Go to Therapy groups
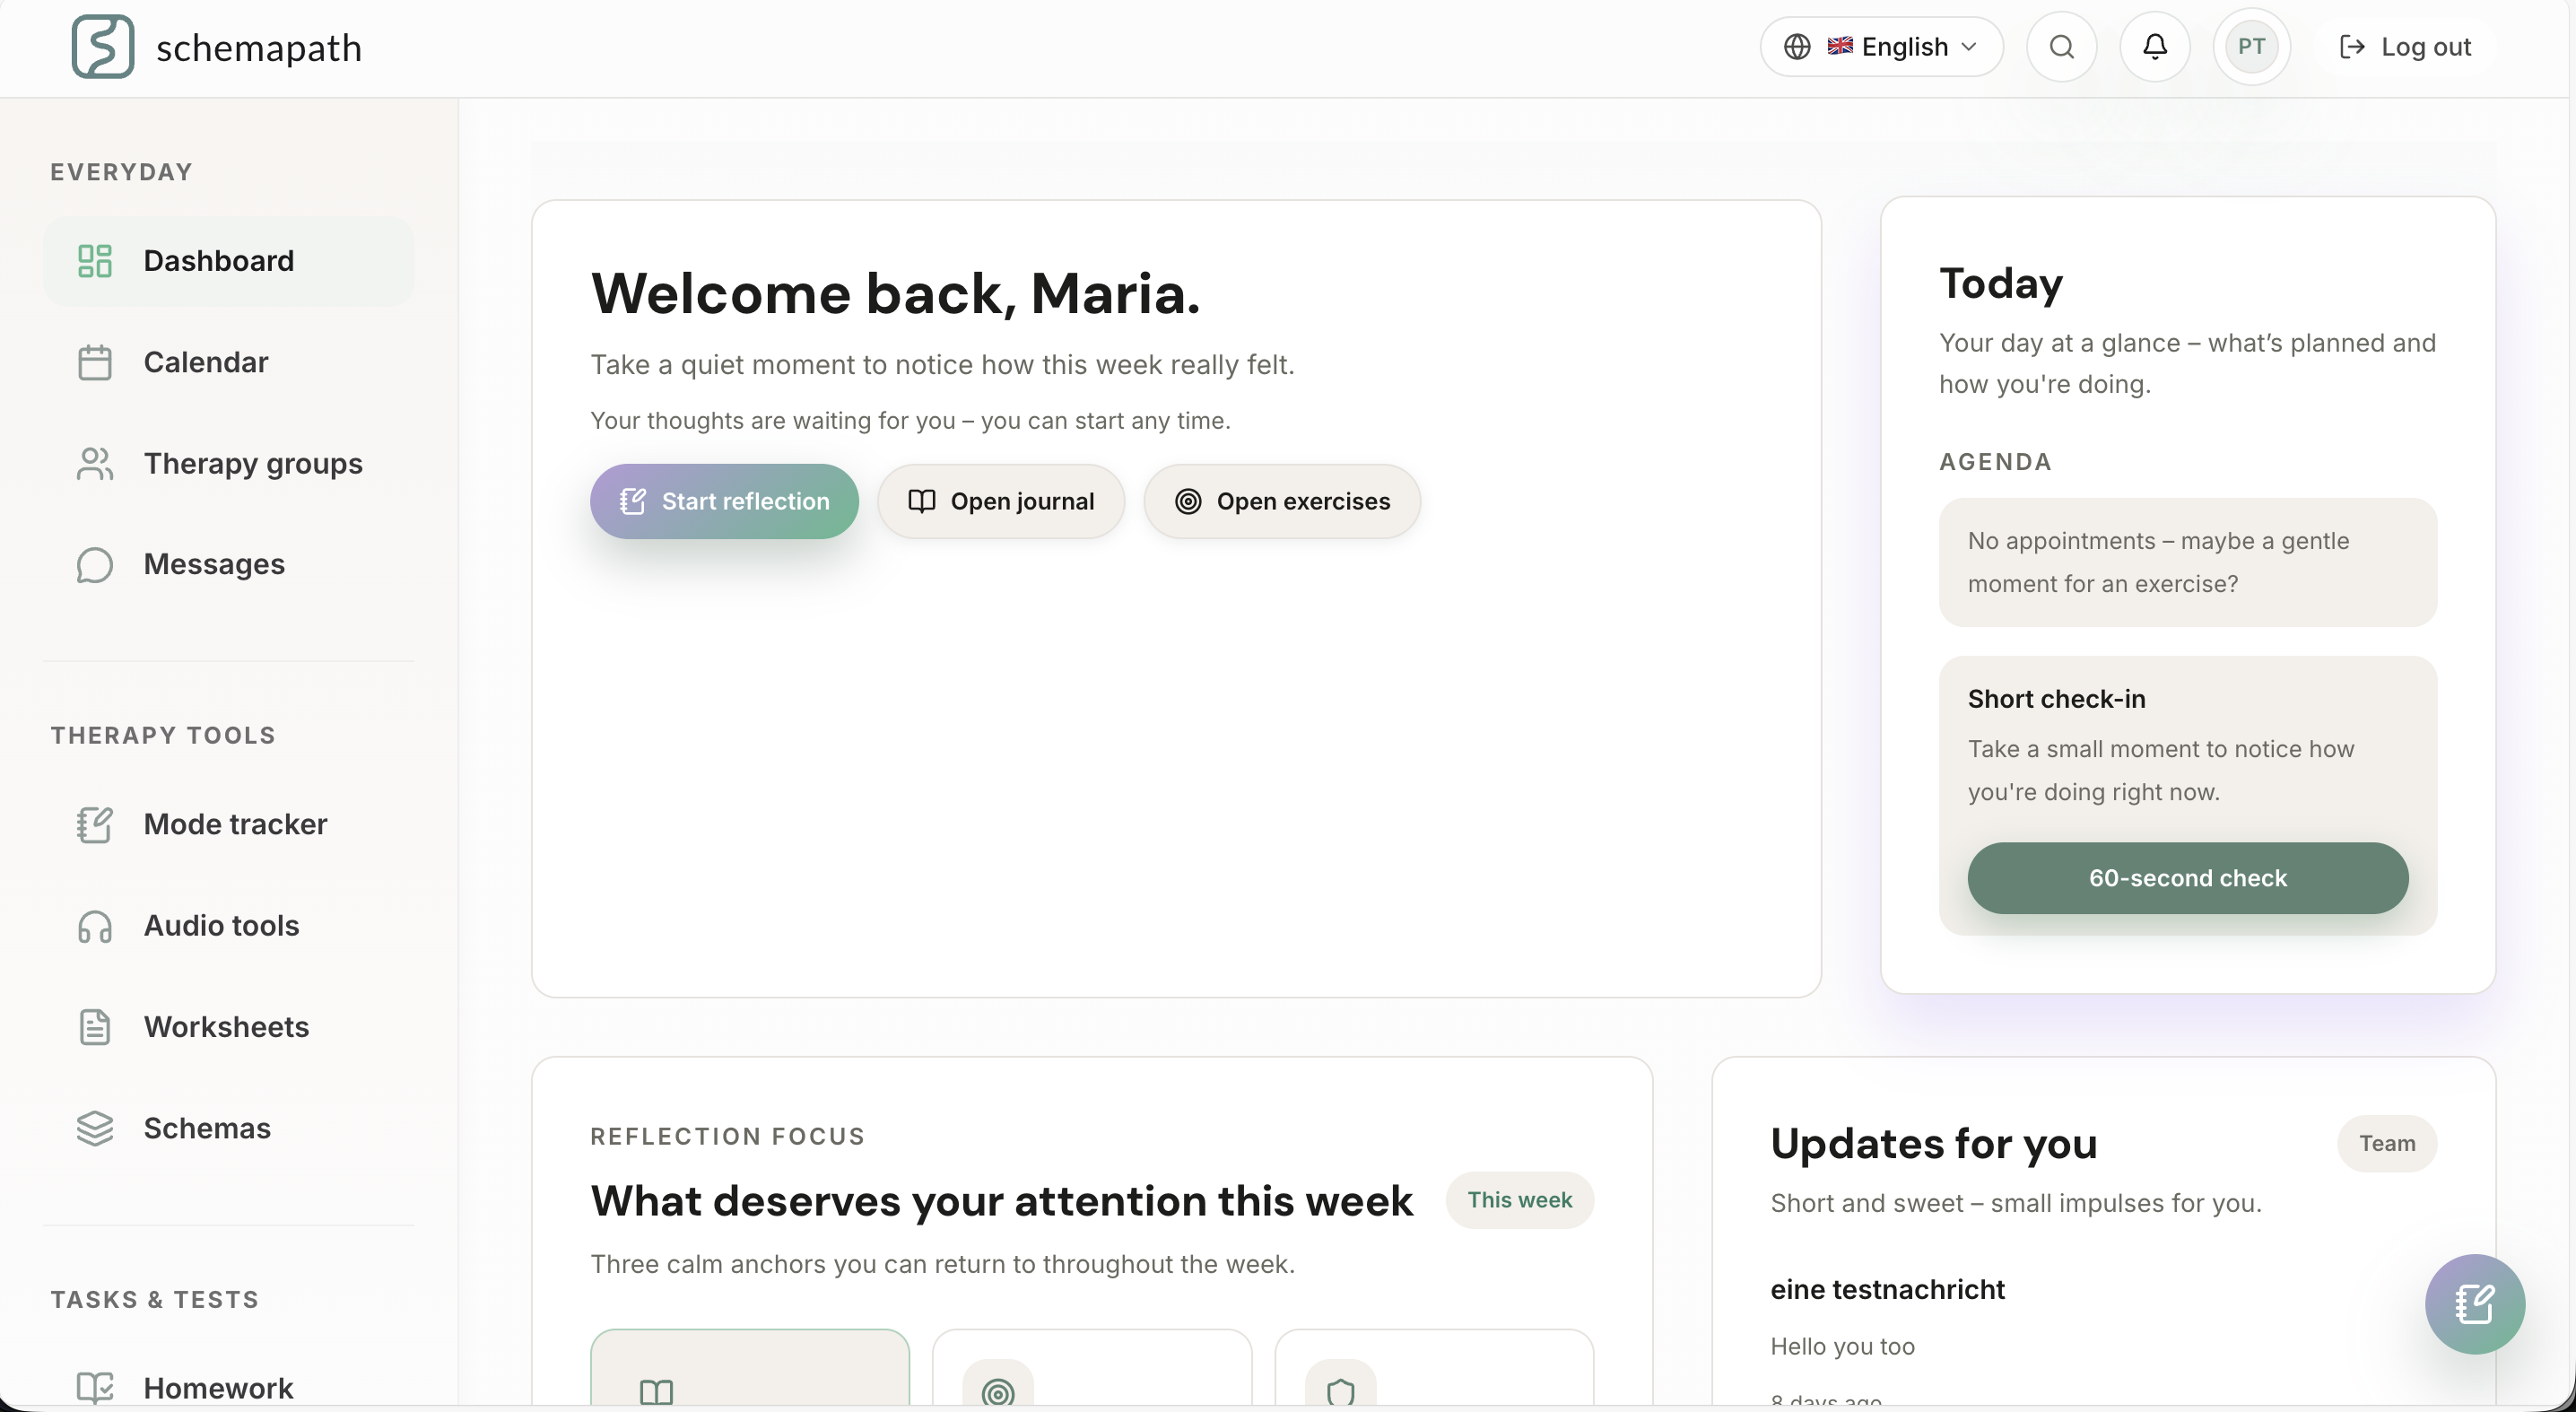Viewport: 2576px width, 1412px height. tap(252, 463)
